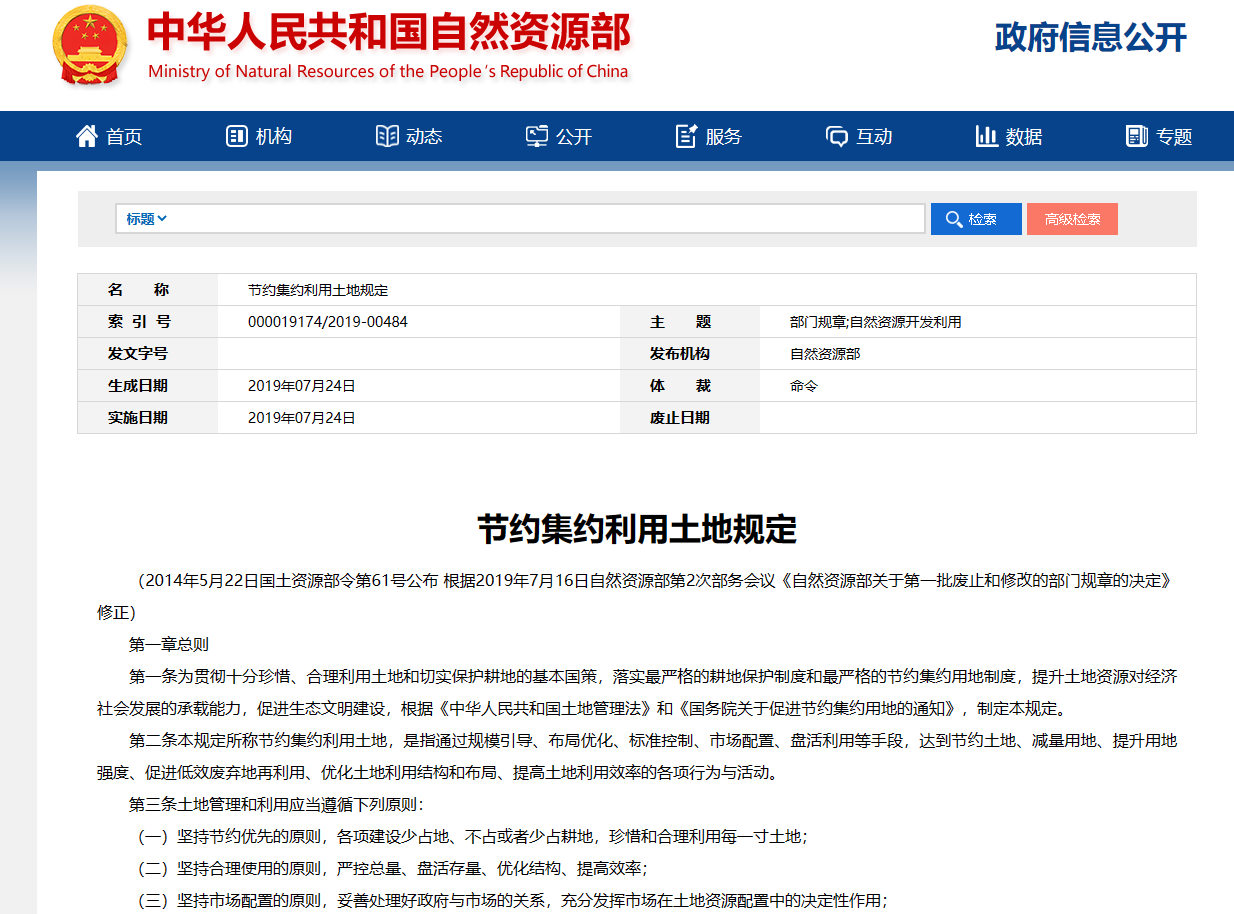The height and width of the screenshot is (914, 1234).
Task: Click the 名称 label cell
Action: pyautogui.click(x=148, y=290)
